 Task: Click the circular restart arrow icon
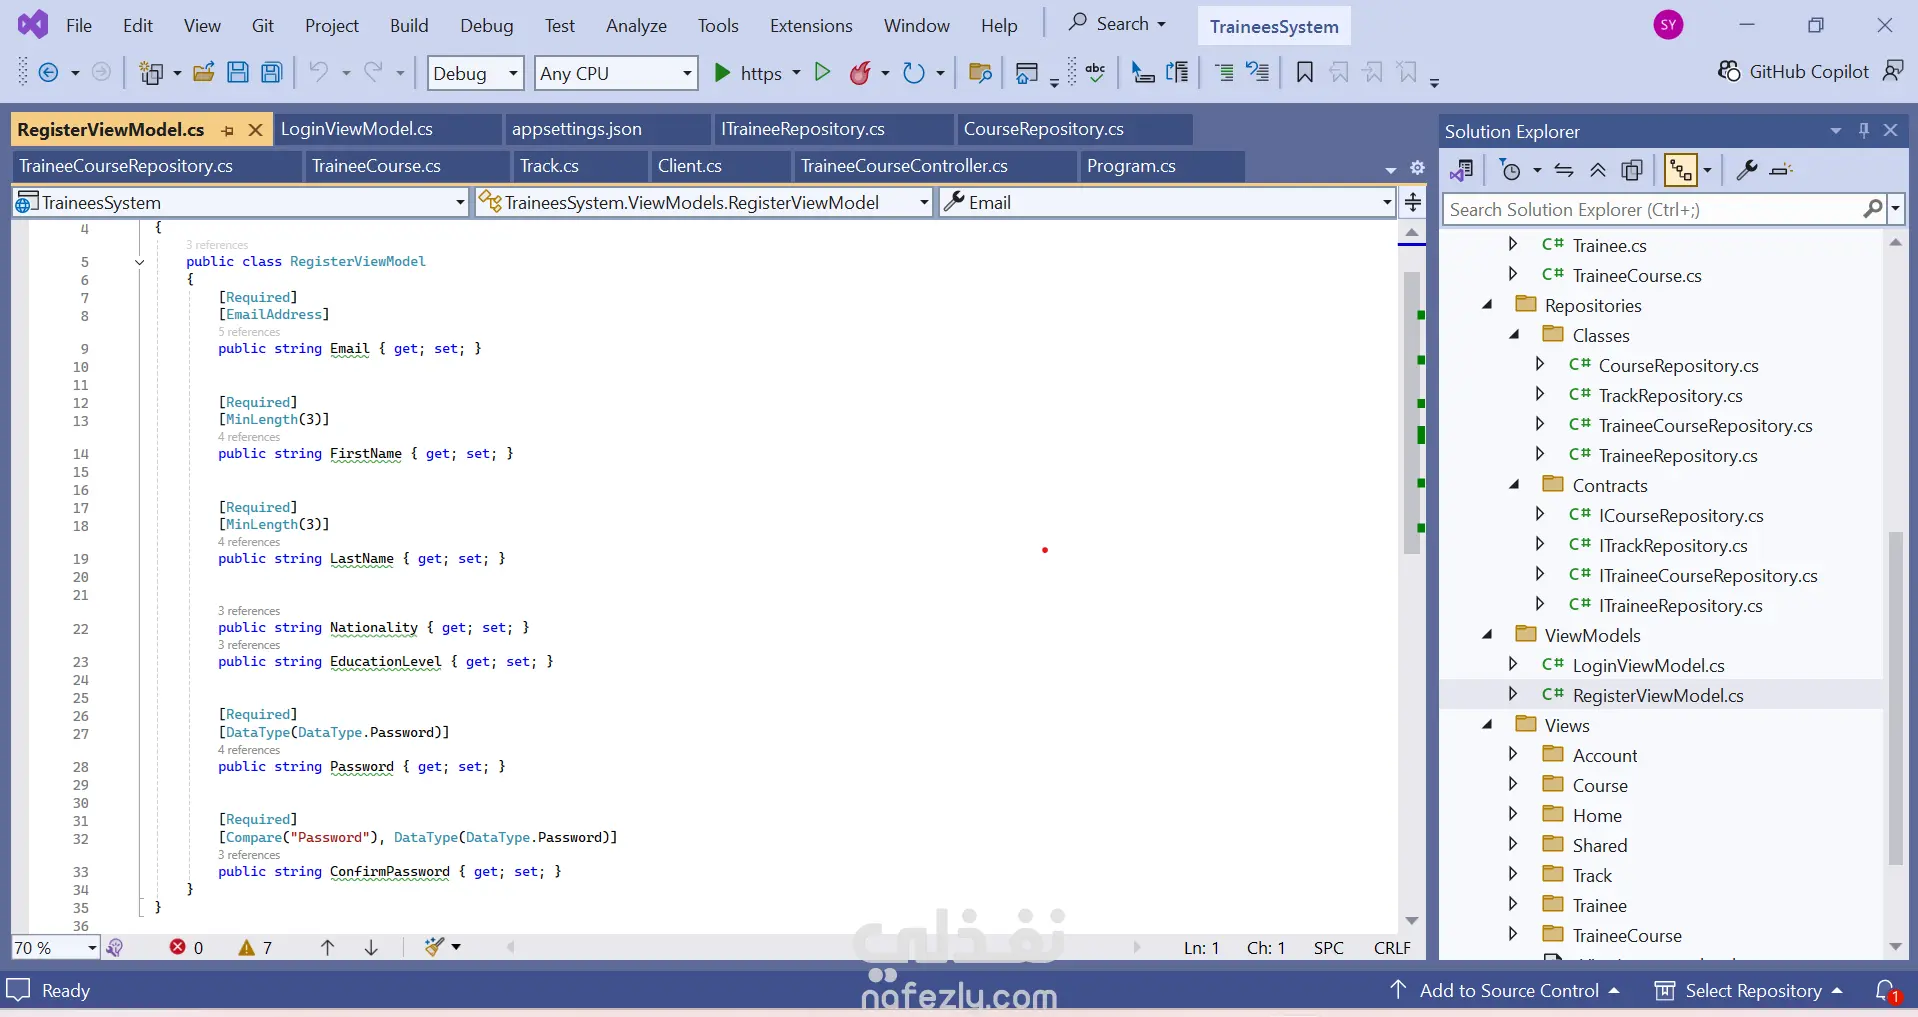click(x=913, y=72)
